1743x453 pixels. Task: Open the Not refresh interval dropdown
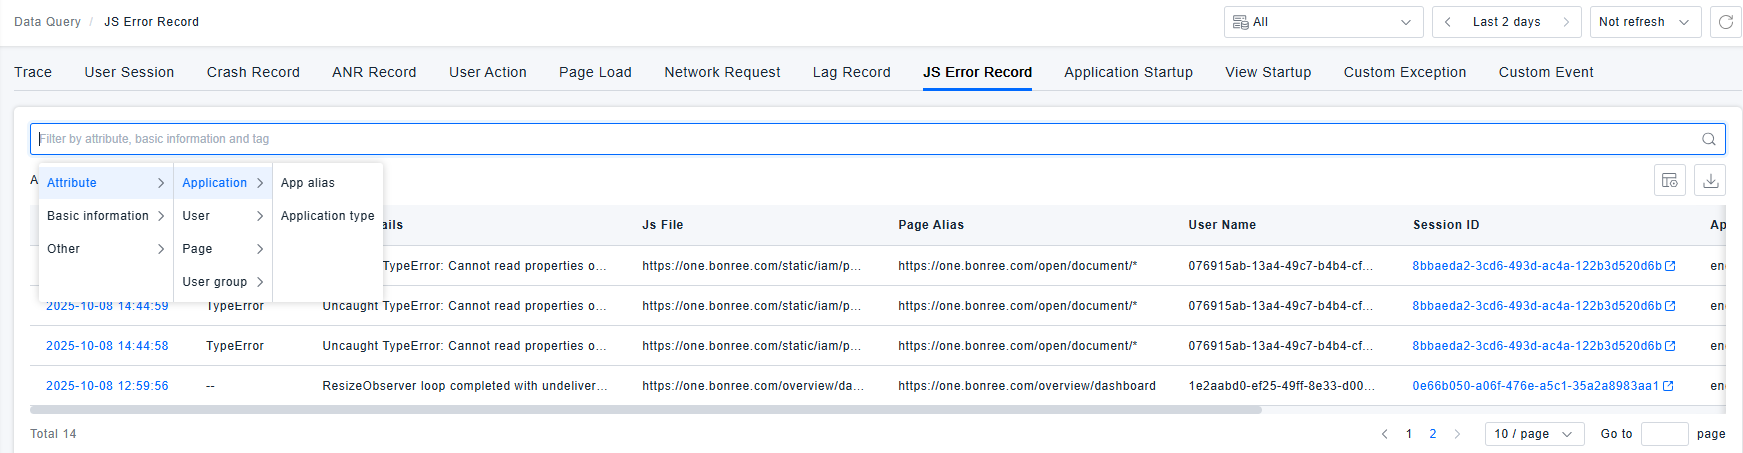click(x=1644, y=22)
